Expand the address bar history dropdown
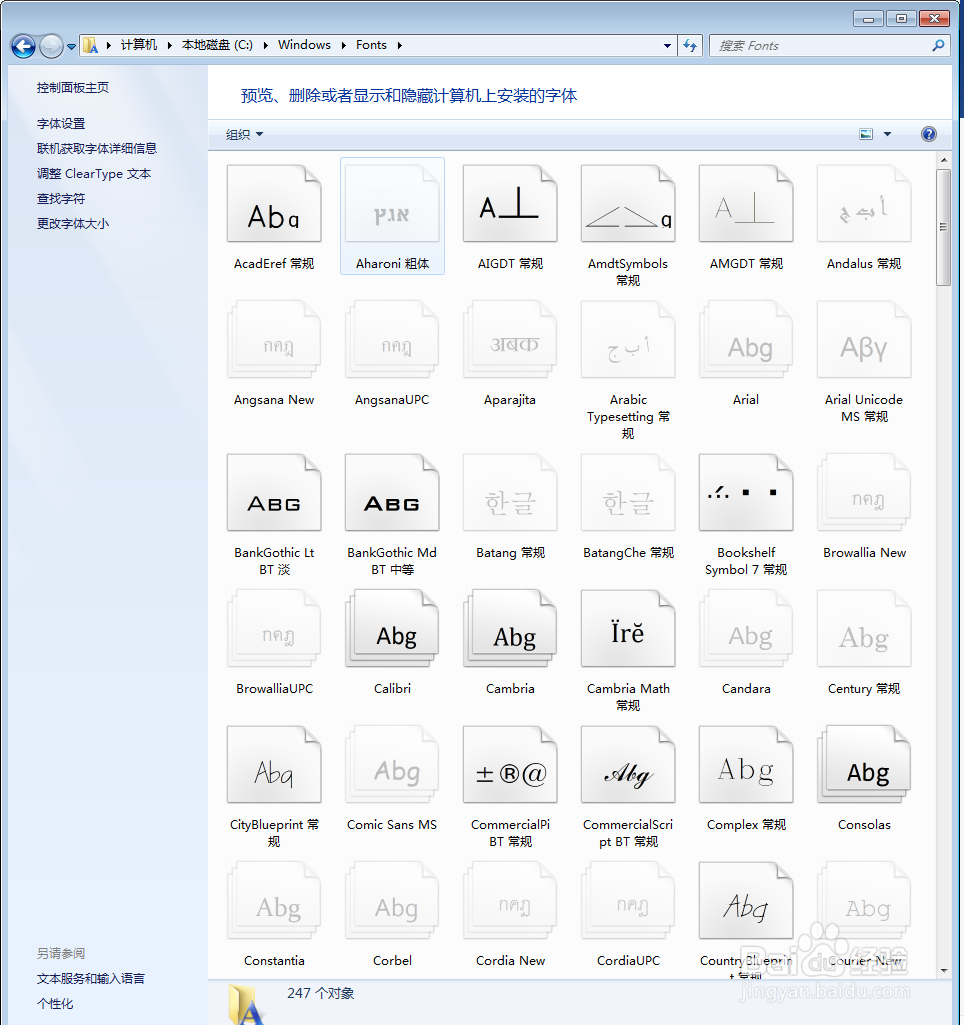 coord(667,46)
